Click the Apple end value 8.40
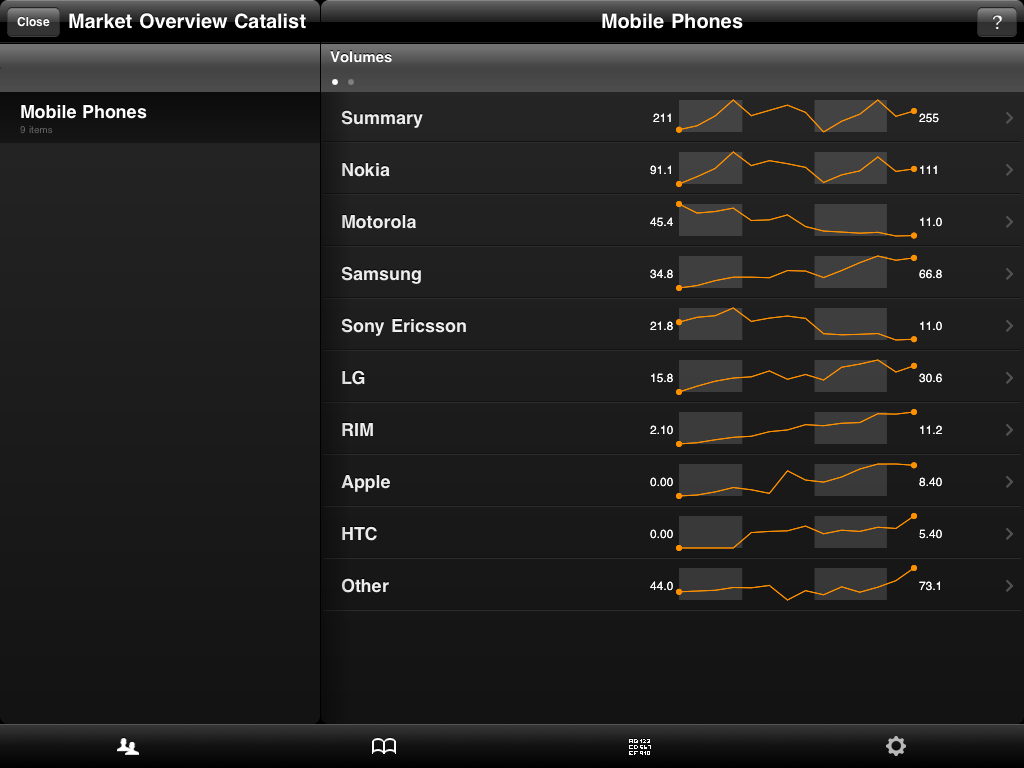 930,482
